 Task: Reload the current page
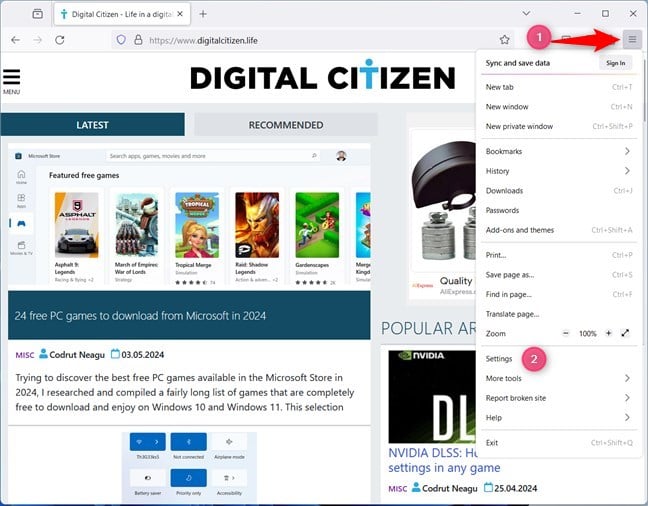pyautogui.click(x=60, y=40)
